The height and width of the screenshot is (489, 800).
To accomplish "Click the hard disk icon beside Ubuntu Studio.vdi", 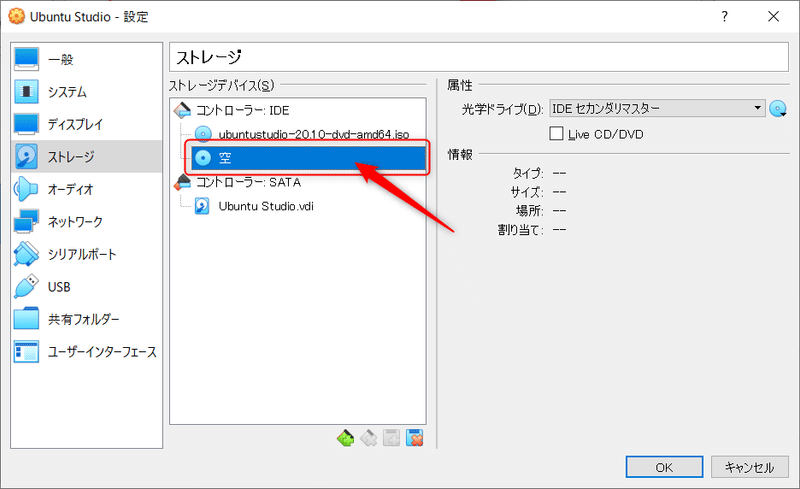I will (x=202, y=206).
